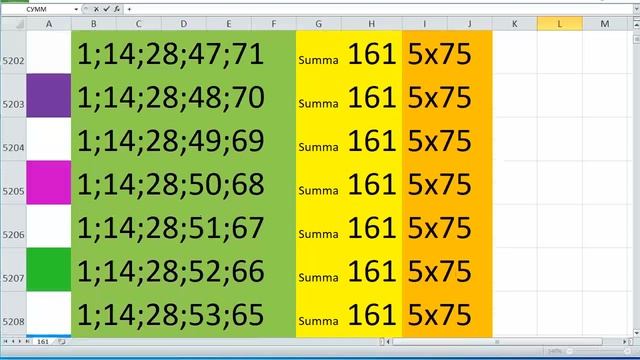Click vertical scrollbar down arrow
640x360 pixels.
(x=636, y=333)
